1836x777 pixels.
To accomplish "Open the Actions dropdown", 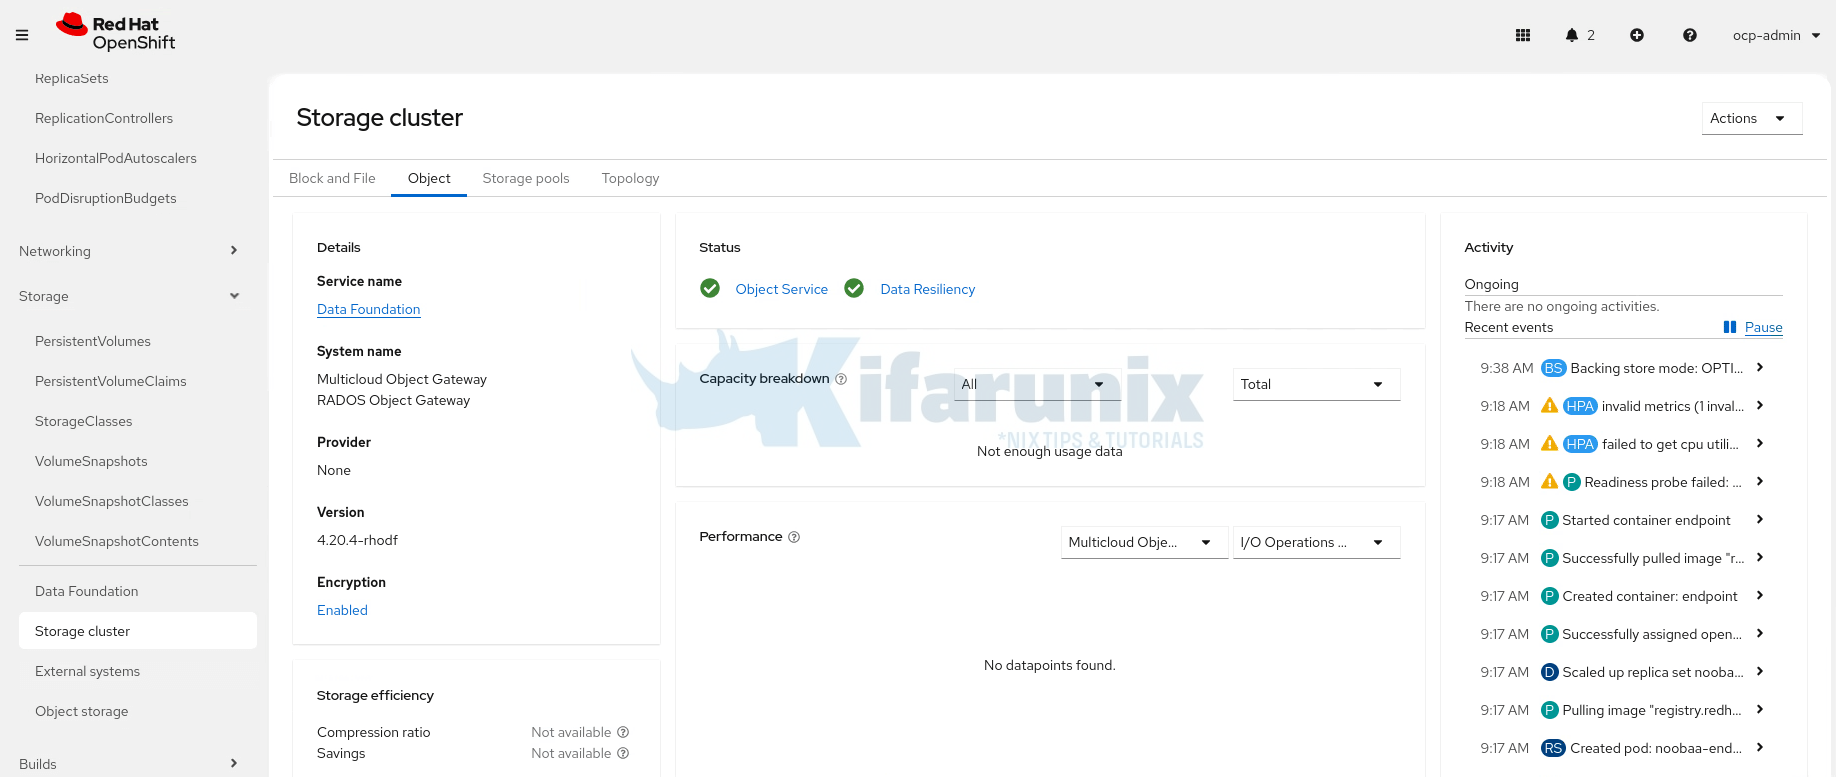I will pos(1752,118).
